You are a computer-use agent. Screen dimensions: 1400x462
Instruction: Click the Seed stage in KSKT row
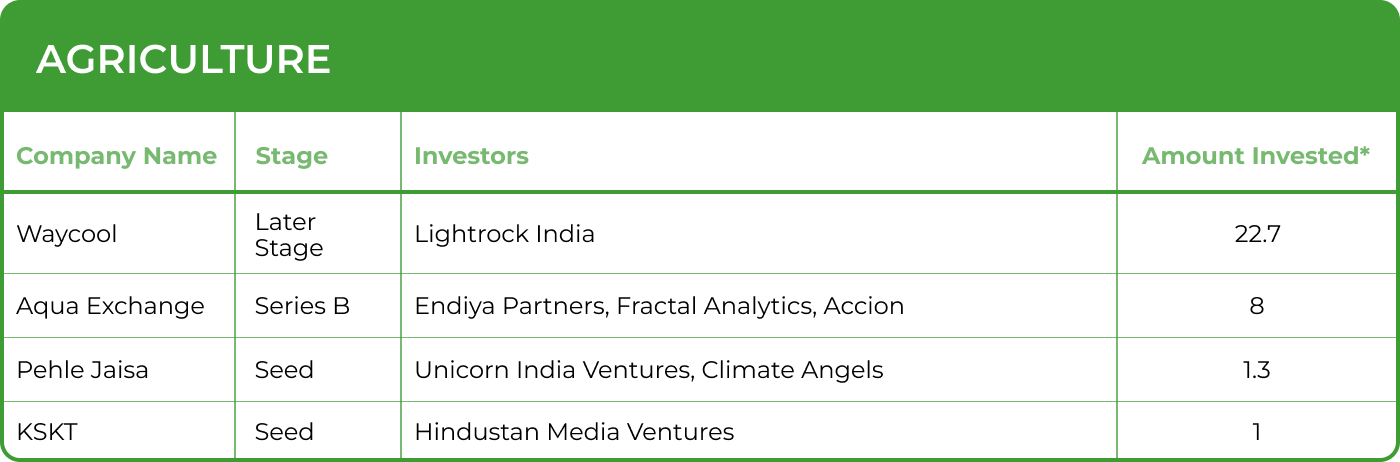pos(284,432)
